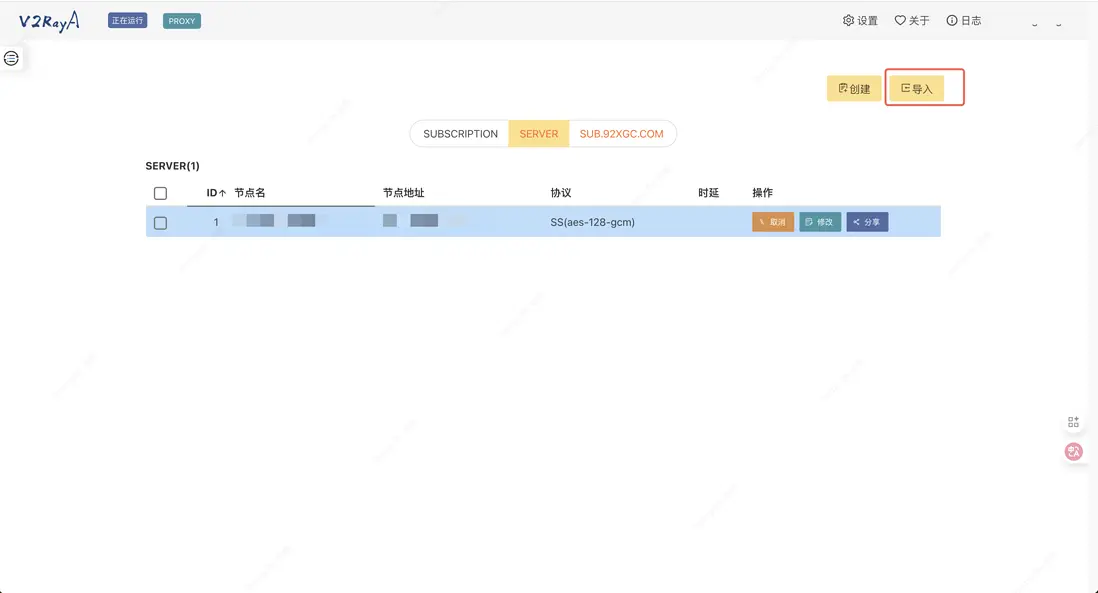
Task: Open the round sidebar menu icon
Action: click(11, 58)
